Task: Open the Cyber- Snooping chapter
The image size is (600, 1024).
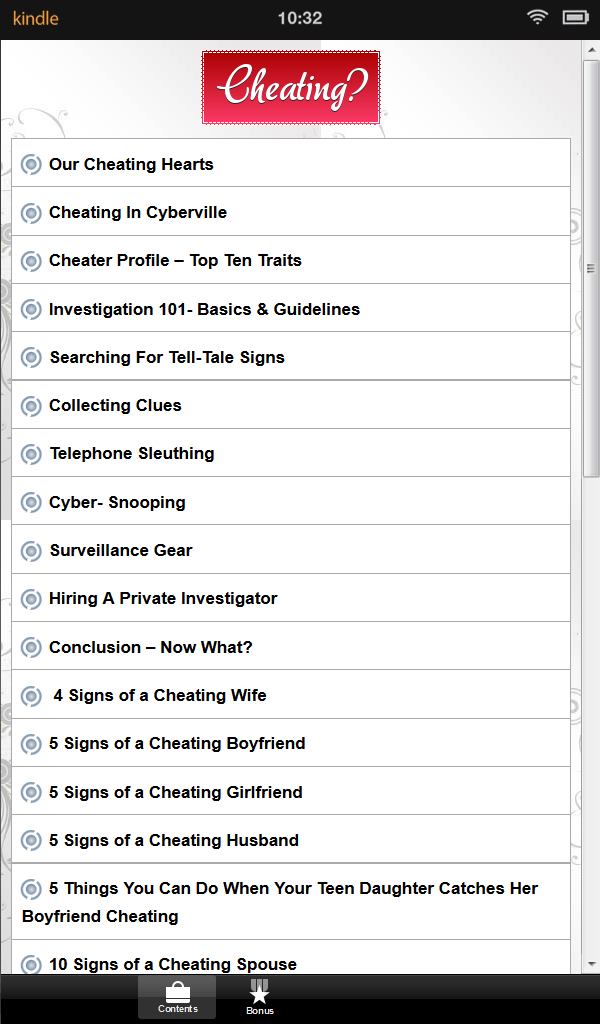Action: [x=117, y=502]
